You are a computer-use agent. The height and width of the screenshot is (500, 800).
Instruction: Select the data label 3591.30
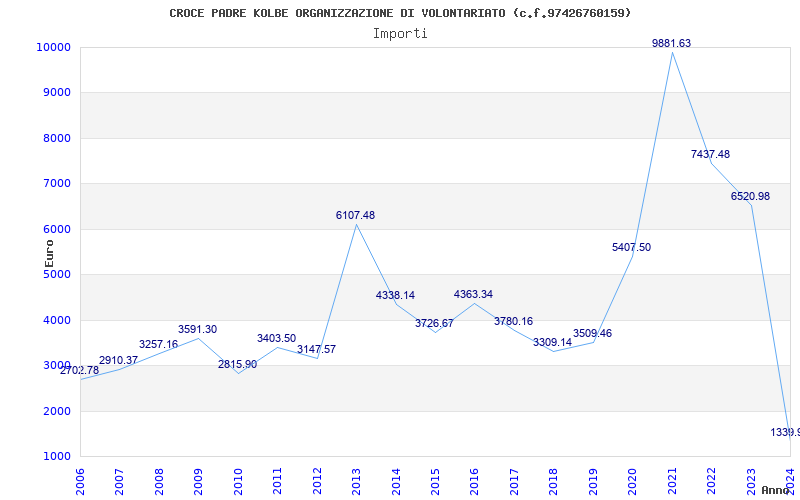pyautogui.click(x=197, y=330)
